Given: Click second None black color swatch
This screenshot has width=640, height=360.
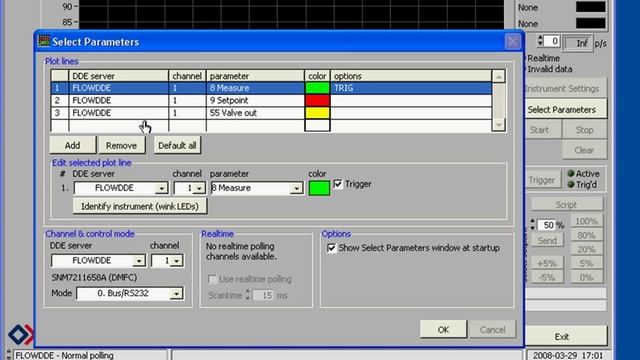Looking at the screenshot, I should coord(591,23).
